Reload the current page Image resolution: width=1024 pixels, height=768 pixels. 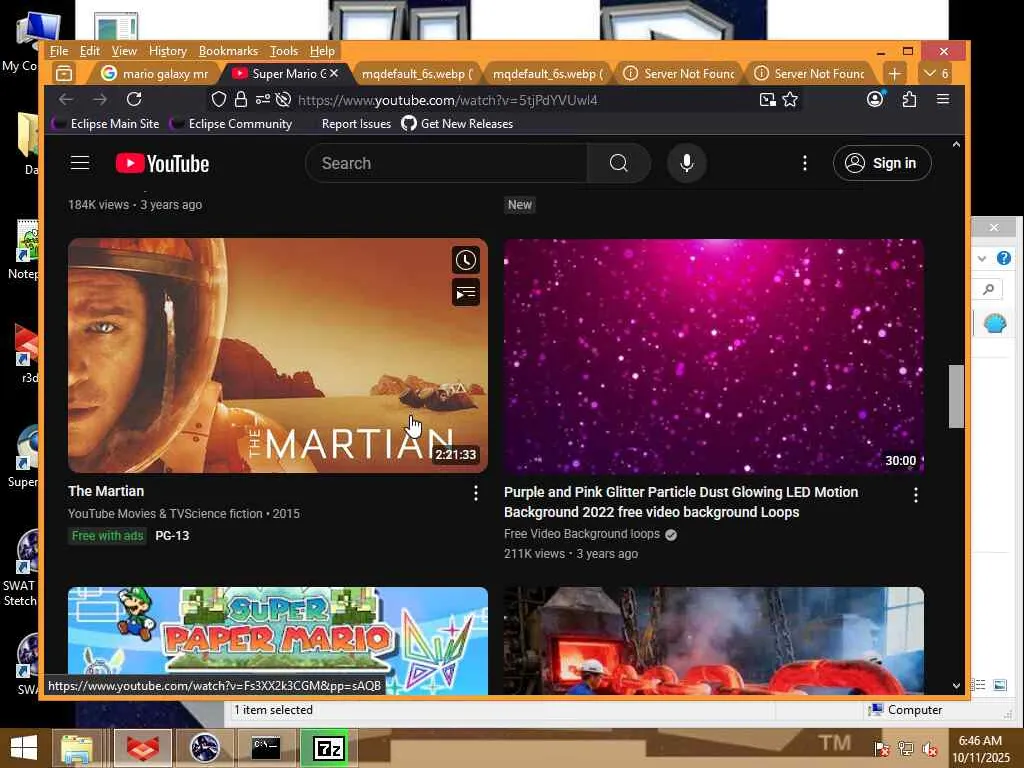click(134, 99)
